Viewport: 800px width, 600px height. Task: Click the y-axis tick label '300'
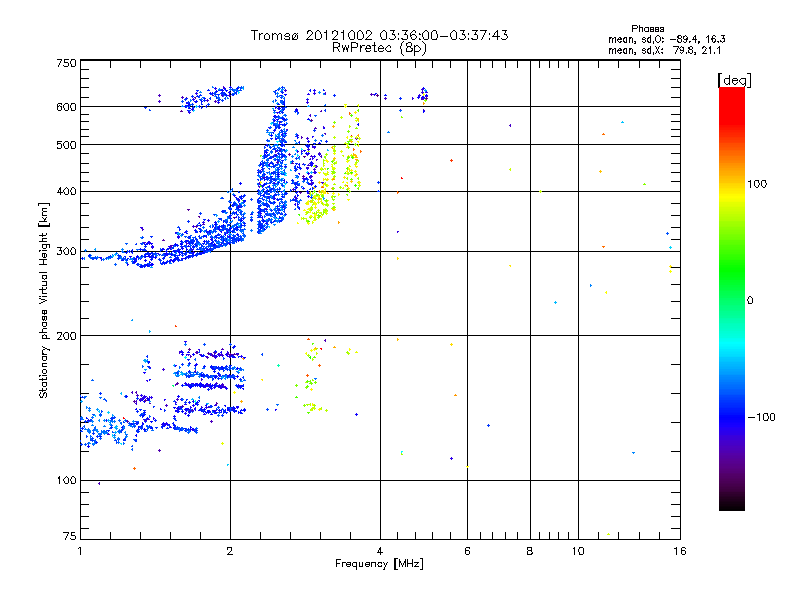coord(66,252)
